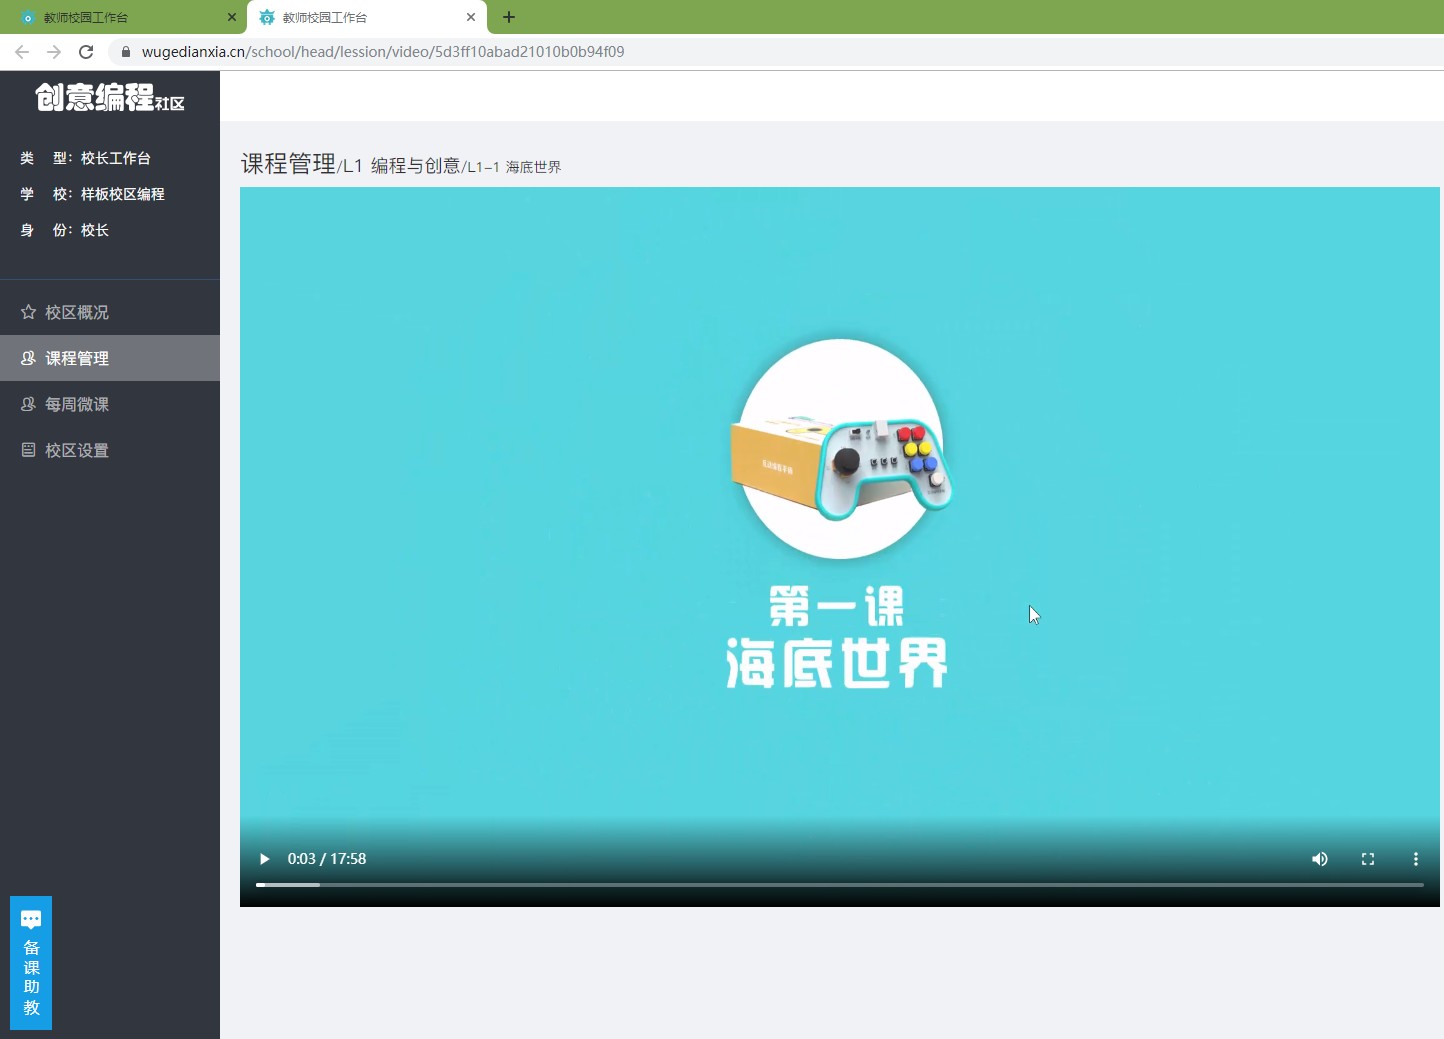The height and width of the screenshot is (1039, 1444).
Task: Go back to the previous page
Action: point(22,52)
